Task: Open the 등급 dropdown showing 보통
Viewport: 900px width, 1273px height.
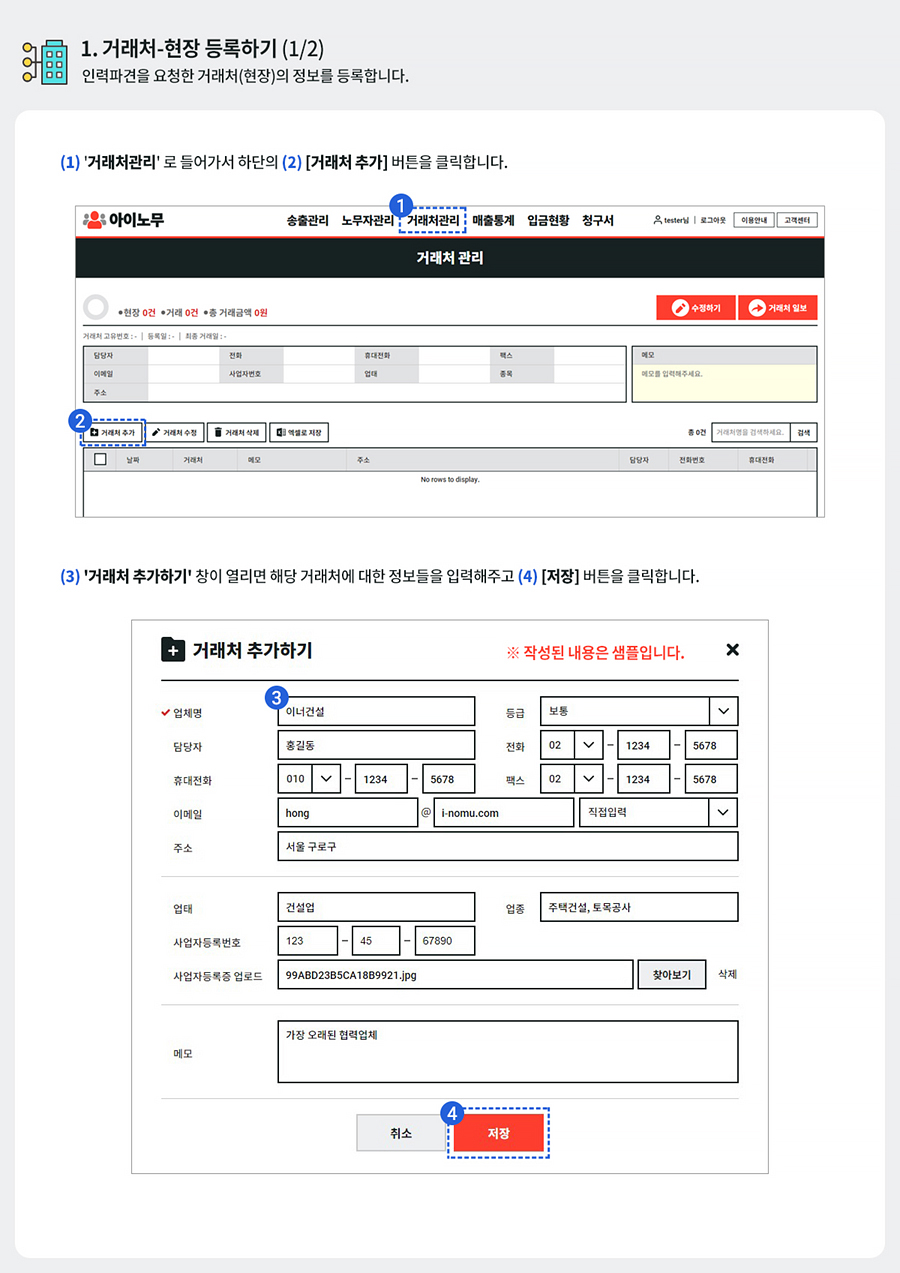Action: (x=639, y=712)
